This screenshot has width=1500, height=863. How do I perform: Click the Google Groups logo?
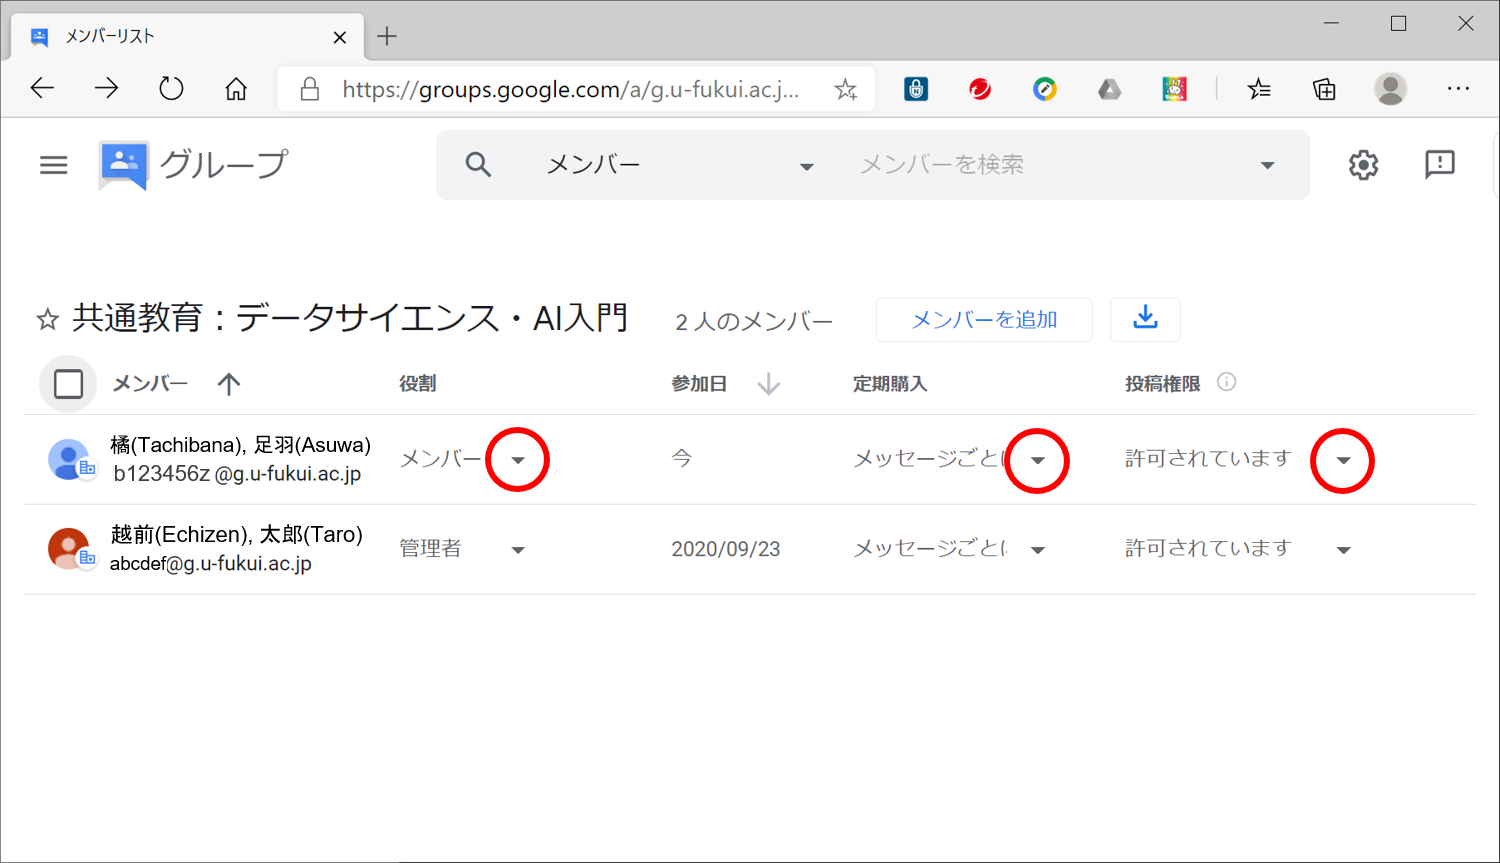click(124, 165)
